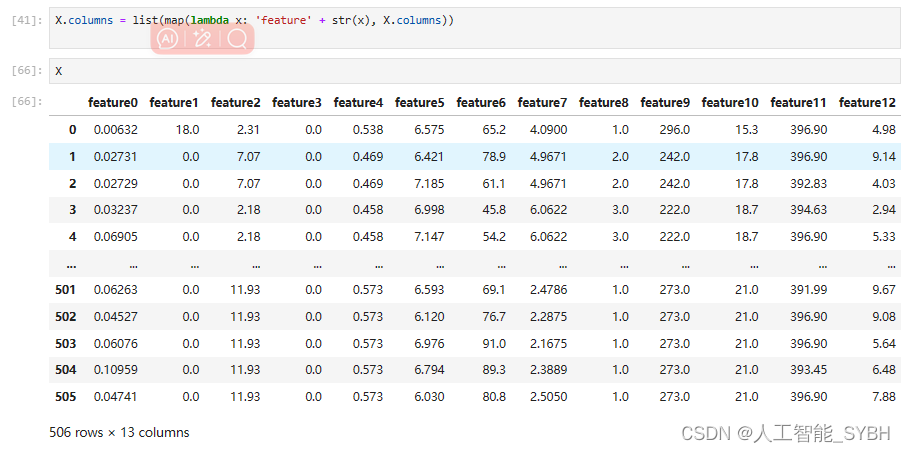Screen dimensions: 905x453
Task: Select the cell value 4.0900
Action: [548, 130]
